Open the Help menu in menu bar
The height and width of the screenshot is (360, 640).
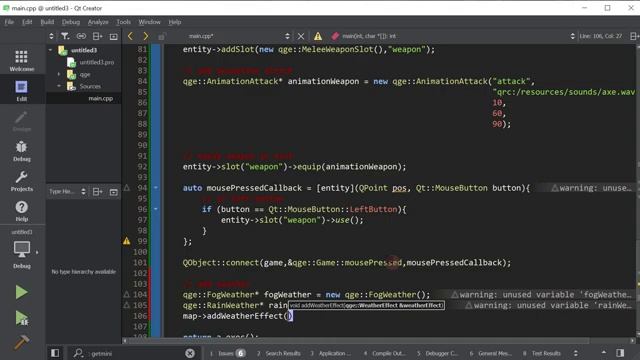[175, 22]
